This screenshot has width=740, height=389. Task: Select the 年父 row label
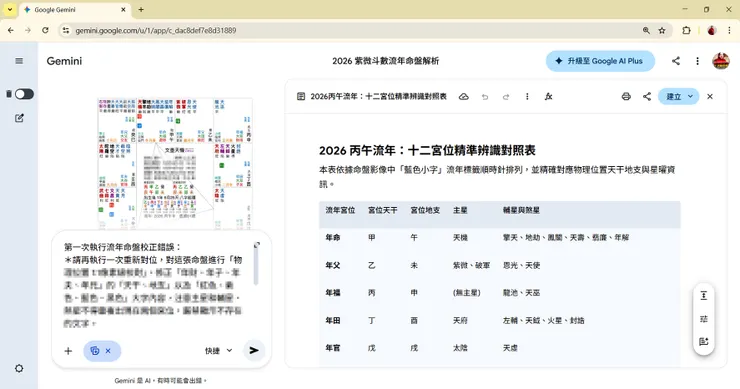click(x=333, y=265)
